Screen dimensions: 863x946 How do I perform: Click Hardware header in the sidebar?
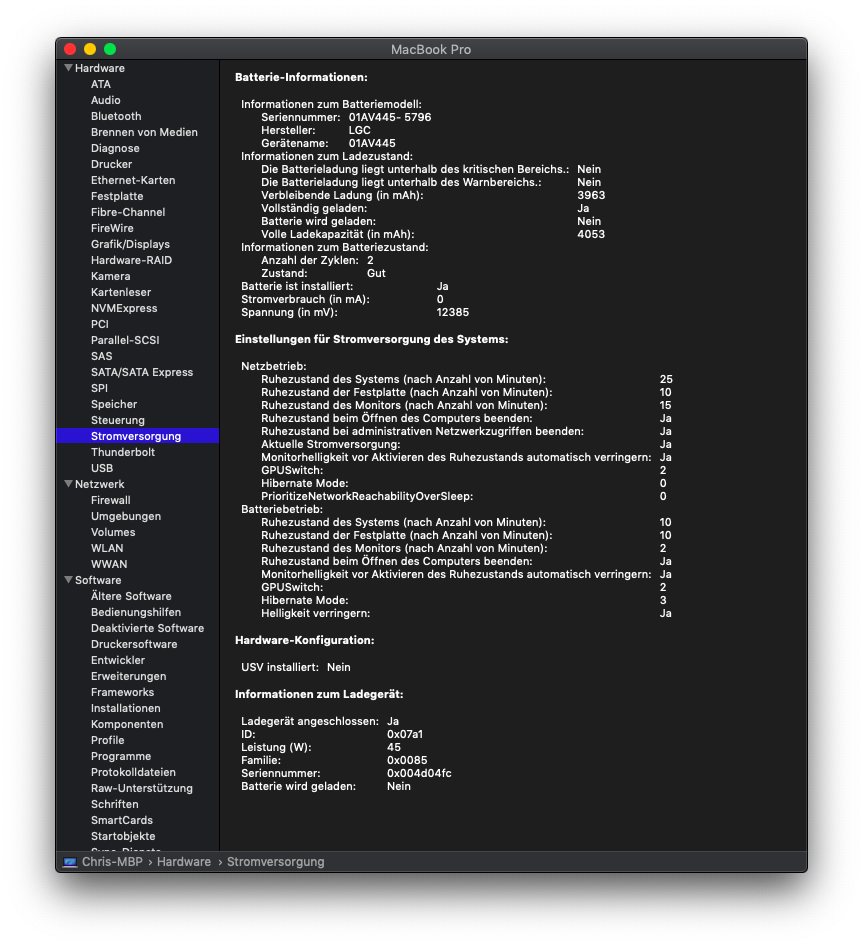coord(100,68)
